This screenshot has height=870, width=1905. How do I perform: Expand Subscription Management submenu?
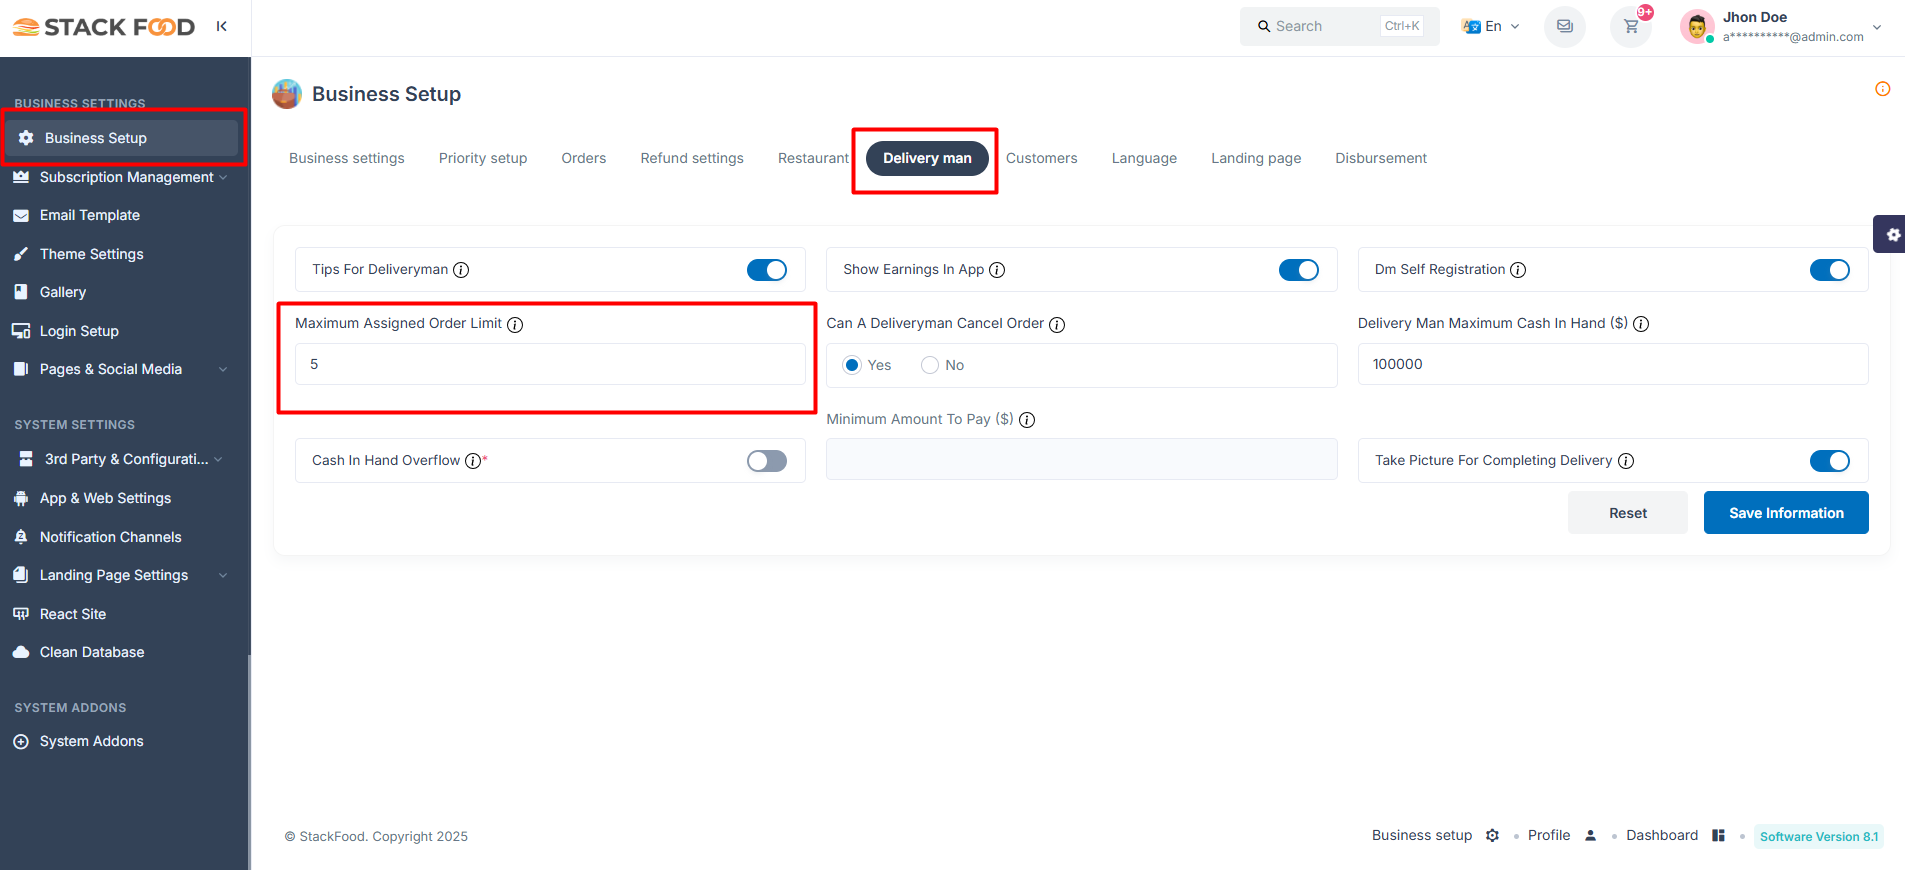coord(223,177)
